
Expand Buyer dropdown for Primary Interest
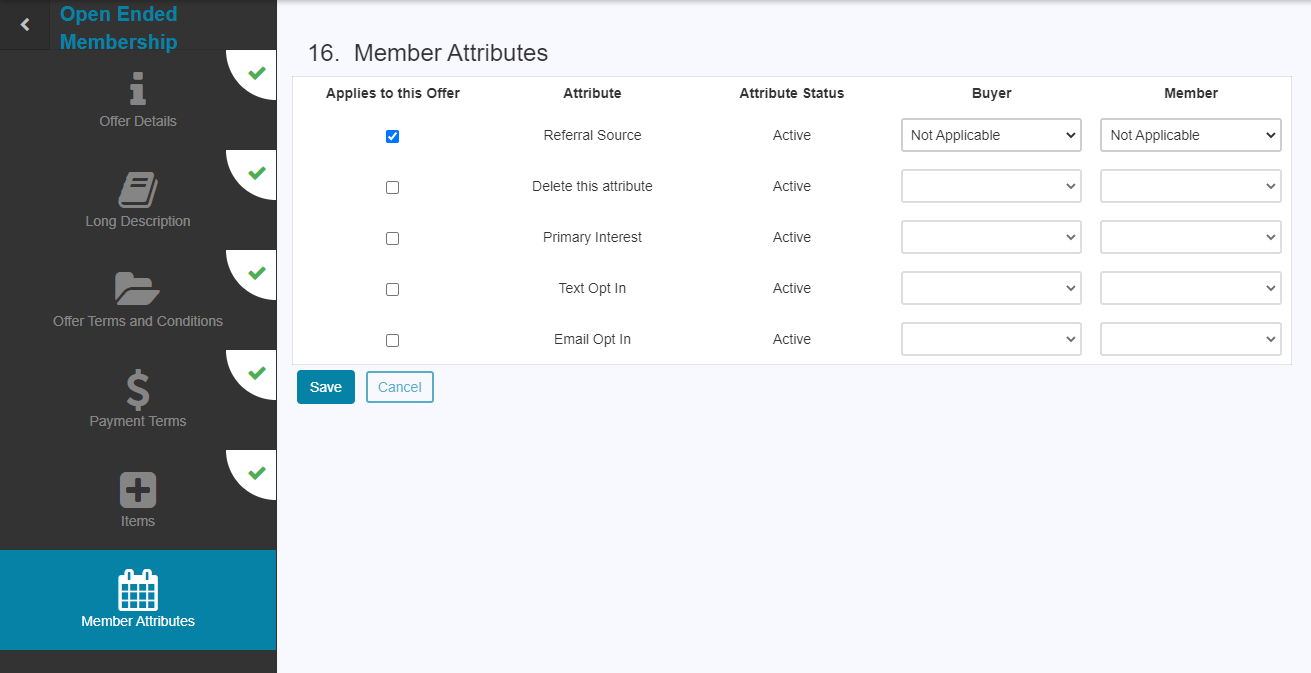click(x=991, y=237)
